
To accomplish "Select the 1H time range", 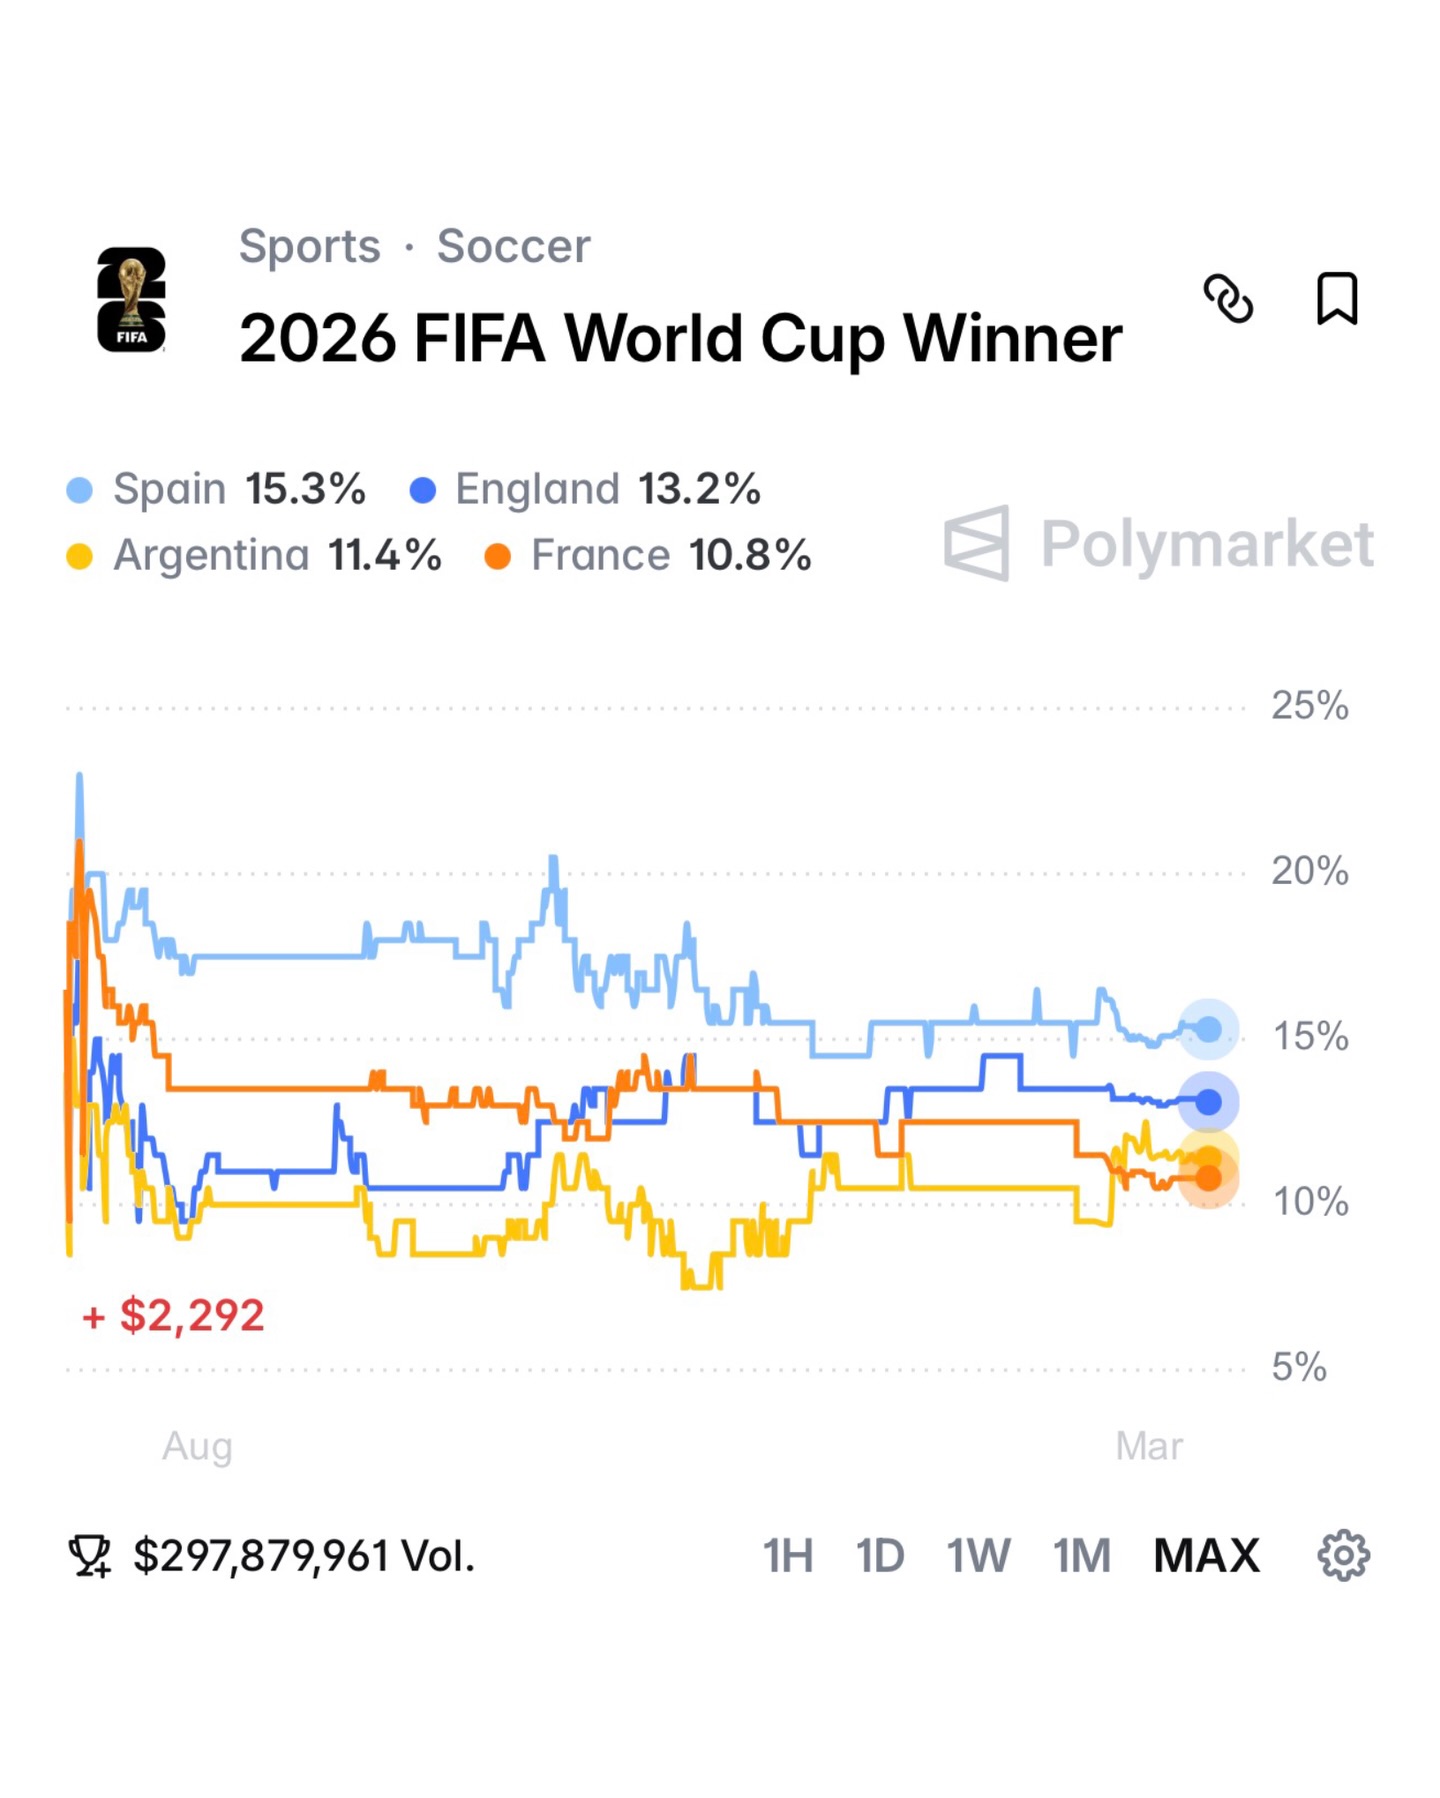I will [787, 1556].
